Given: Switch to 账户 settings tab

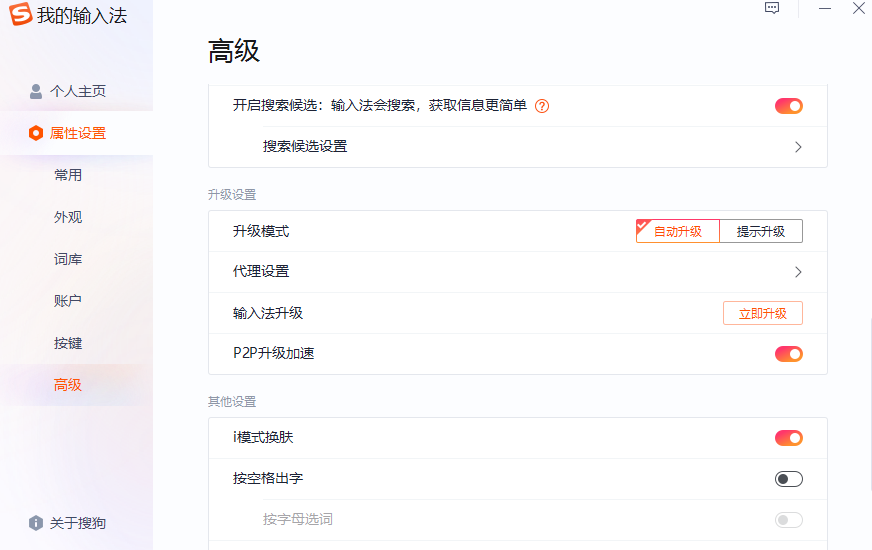Looking at the screenshot, I should (68, 301).
